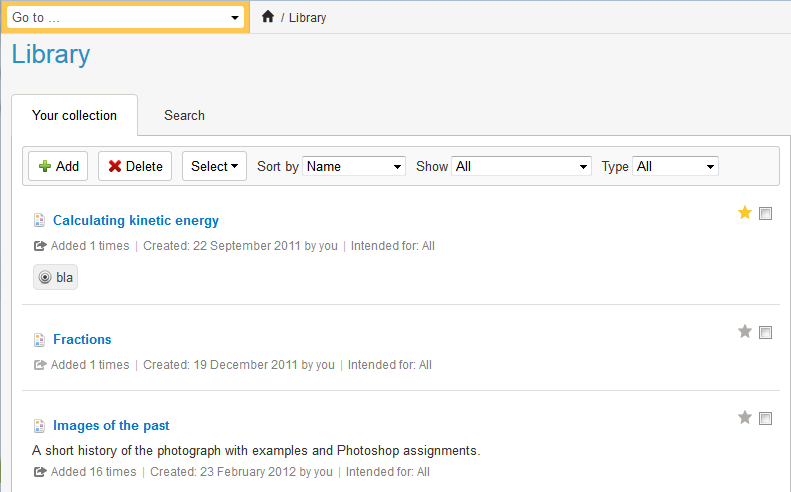The width and height of the screenshot is (791, 492).
Task: Open the Go to dropdown
Action: (x=125, y=17)
